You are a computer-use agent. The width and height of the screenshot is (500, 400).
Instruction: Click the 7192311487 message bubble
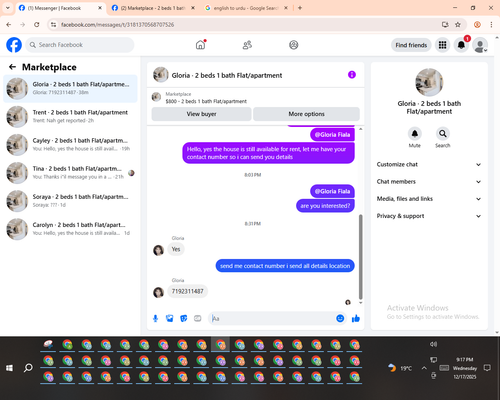click(187, 291)
